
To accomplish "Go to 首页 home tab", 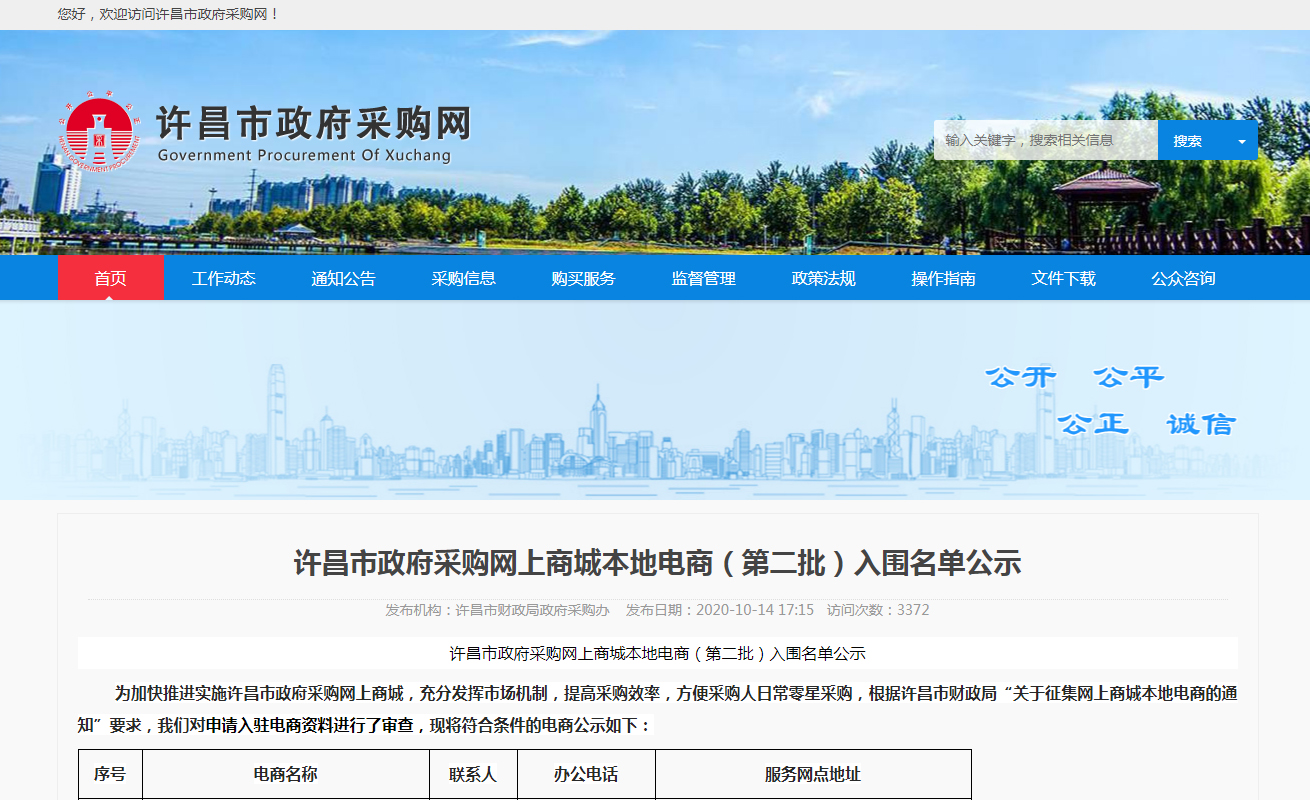I will tap(110, 278).
